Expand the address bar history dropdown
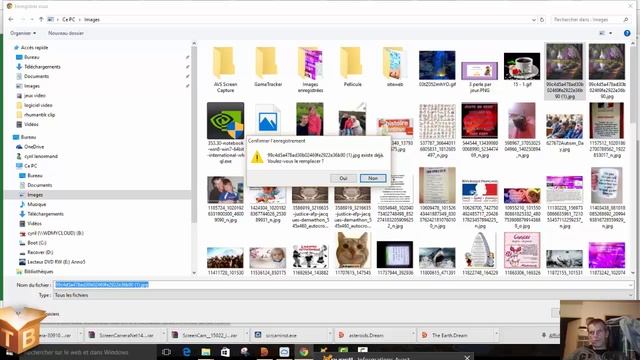This screenshot has width=640, height=360. [533, 20]
